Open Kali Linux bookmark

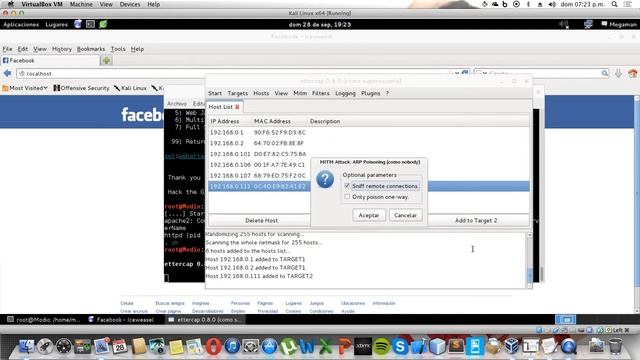[130, 88]
